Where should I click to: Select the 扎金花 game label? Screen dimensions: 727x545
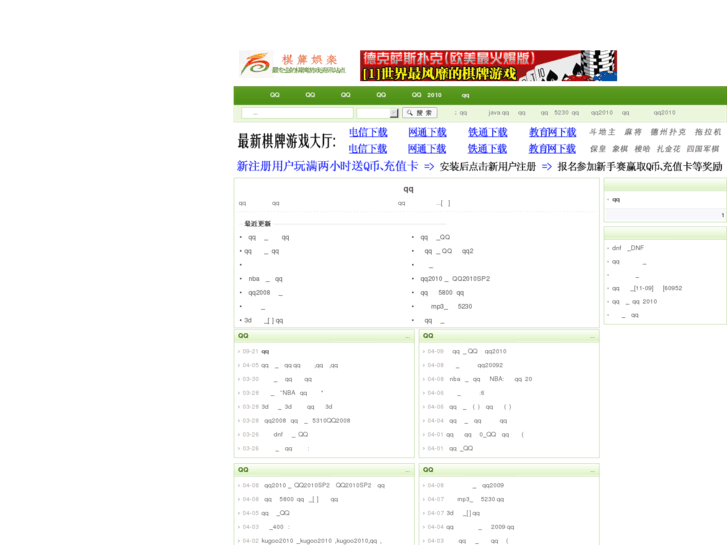(669, 149)
